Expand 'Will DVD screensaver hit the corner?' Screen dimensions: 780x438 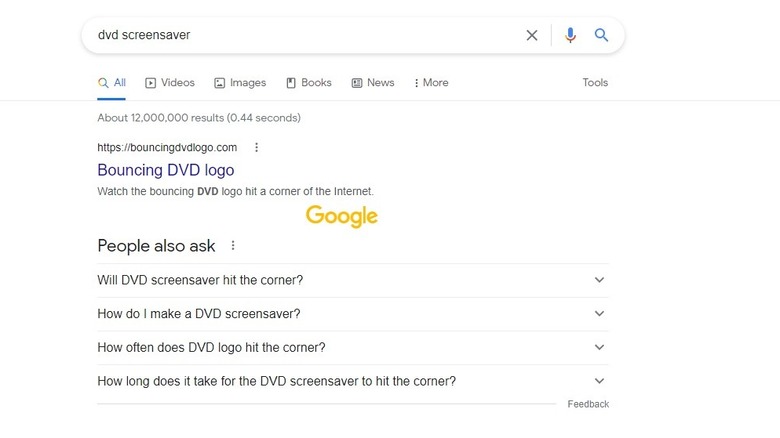point(599,280)
